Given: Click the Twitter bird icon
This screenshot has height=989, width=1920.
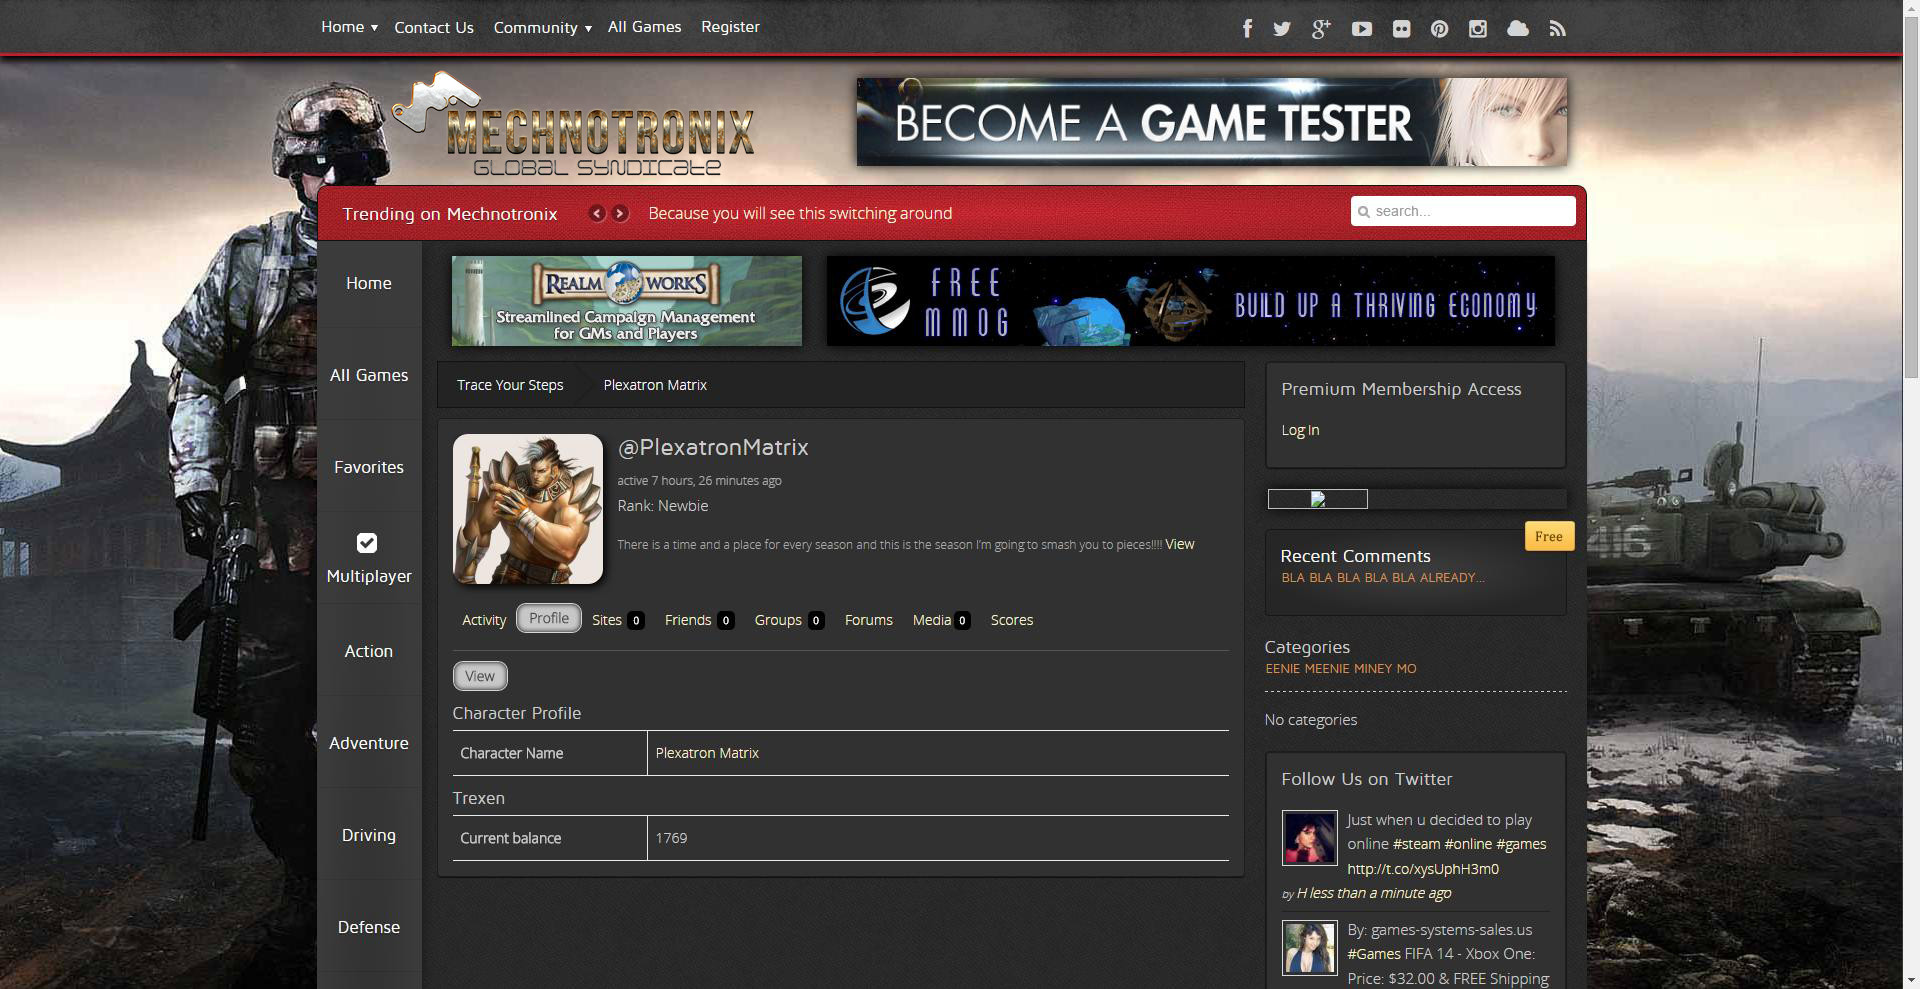Looking at the screenshot, I should (x=1282, y=29).
